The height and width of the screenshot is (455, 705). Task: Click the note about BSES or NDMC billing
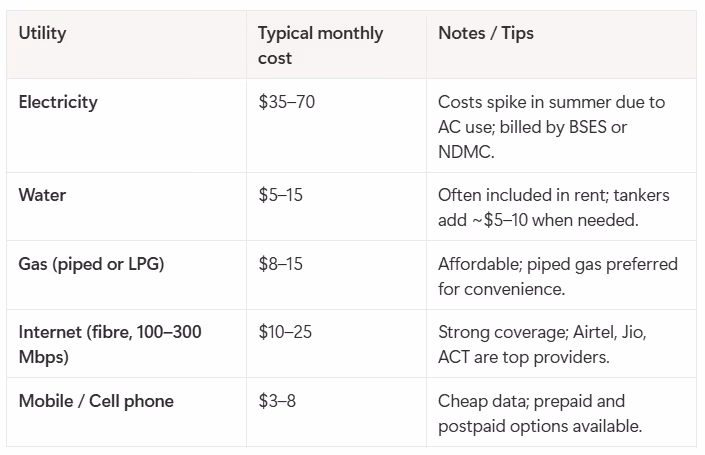click(551, 127)
